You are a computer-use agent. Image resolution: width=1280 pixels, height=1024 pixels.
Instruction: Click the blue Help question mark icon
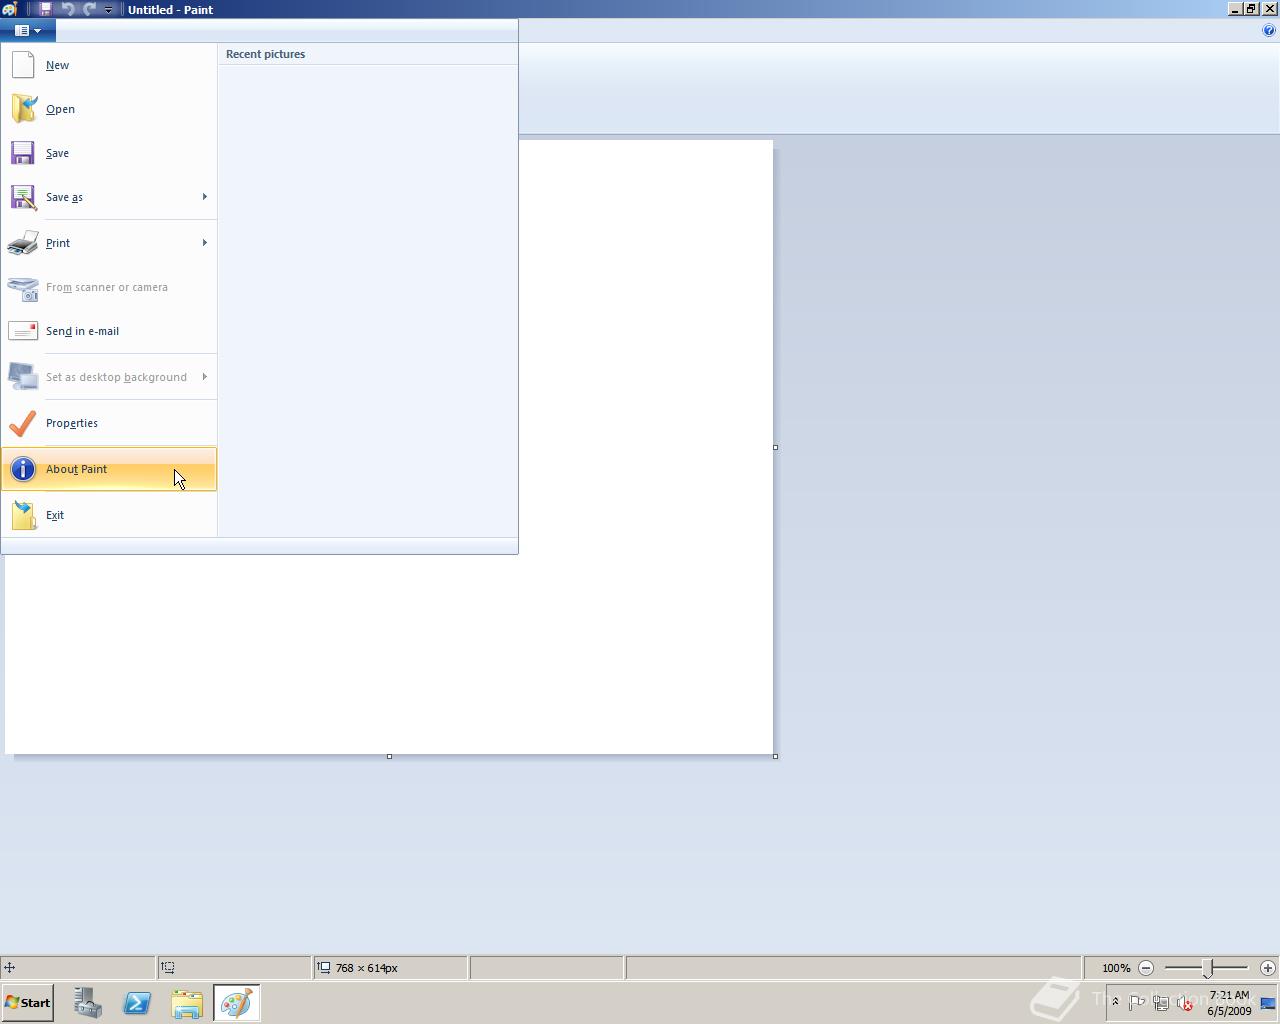(1269, 31)
